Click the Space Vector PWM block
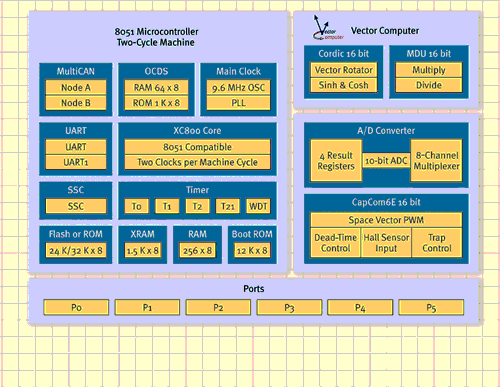500x387 pixels. coord(386,220)
